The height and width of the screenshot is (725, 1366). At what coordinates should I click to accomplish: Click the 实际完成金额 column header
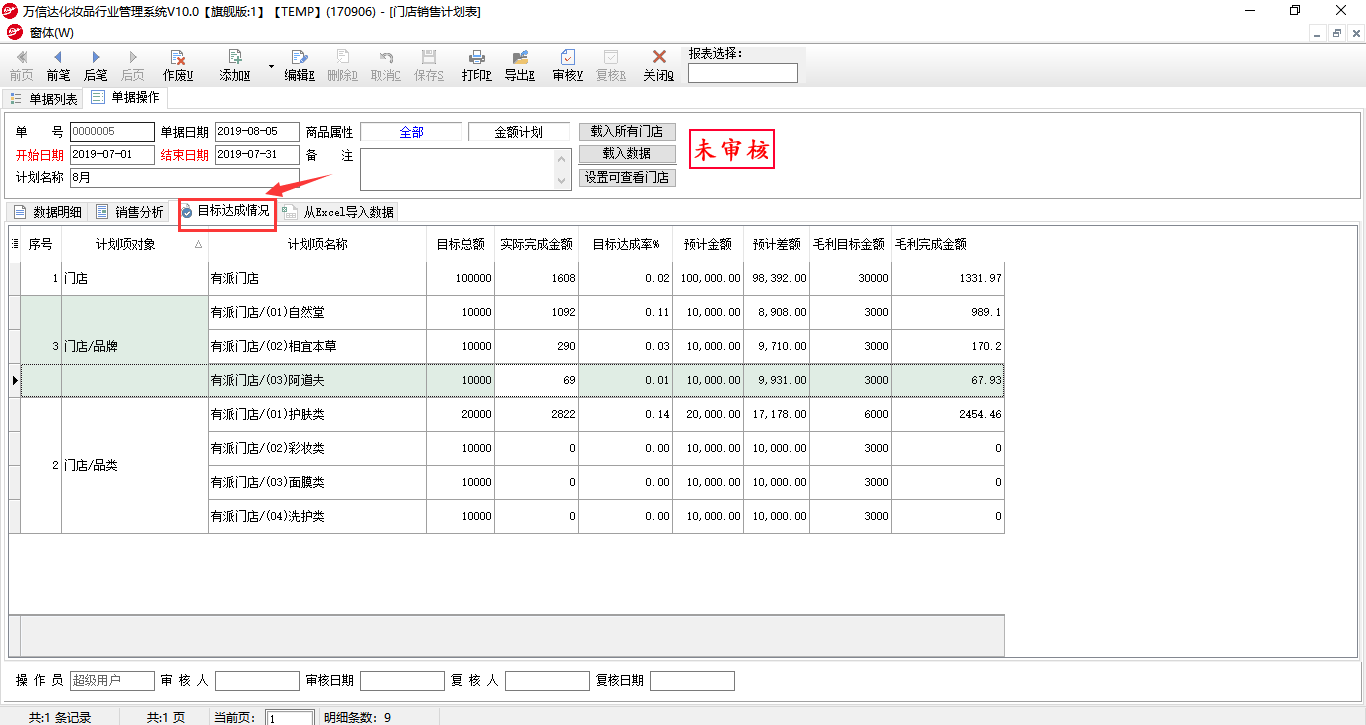coord(536,244)
